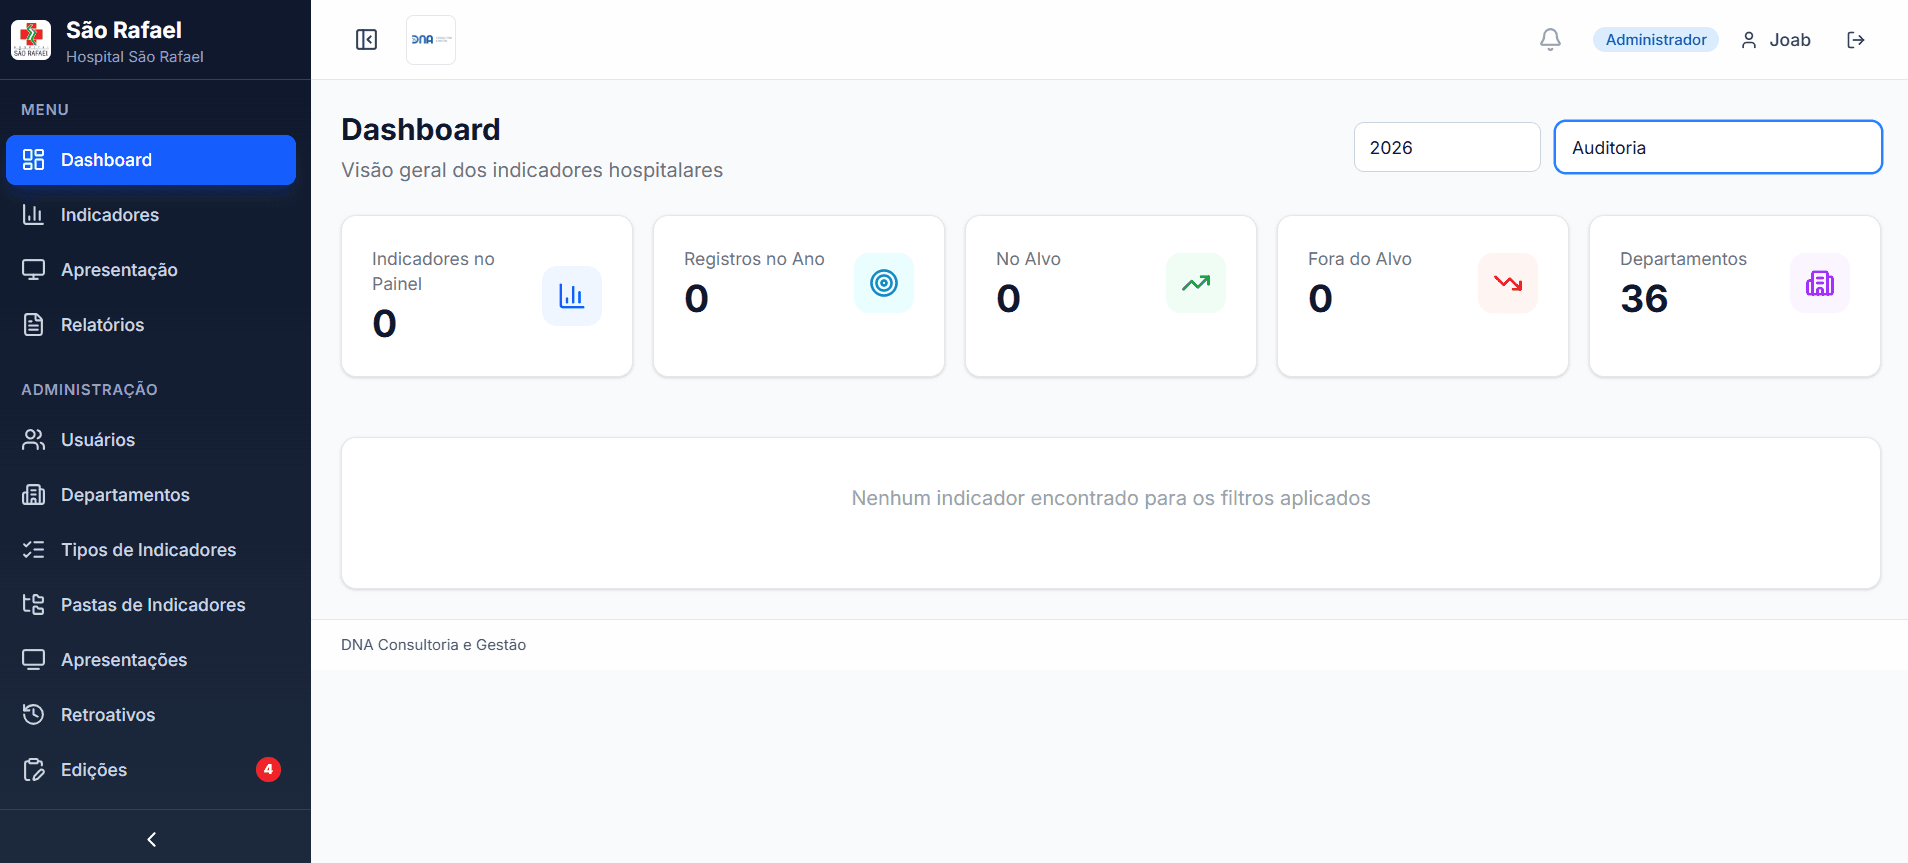1908x863 pixels.
Task: Click 'Hospital São Rafael' sidebar subtitle
Action: (135, 57)
